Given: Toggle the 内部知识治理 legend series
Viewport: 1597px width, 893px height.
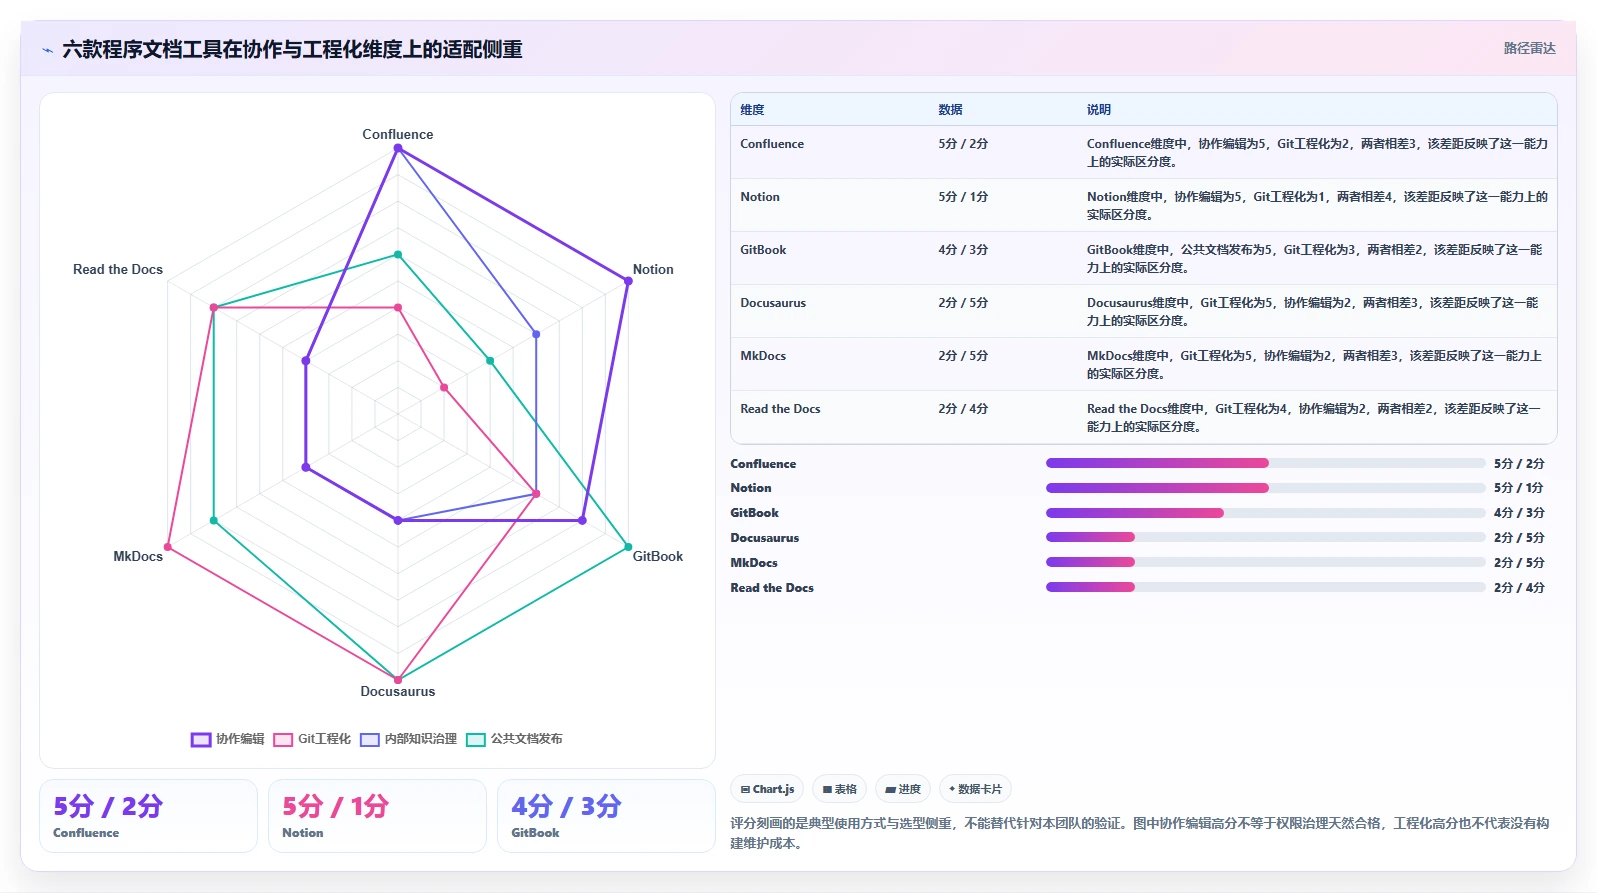Looking at the screenshot, I should (x=408, y=739).
